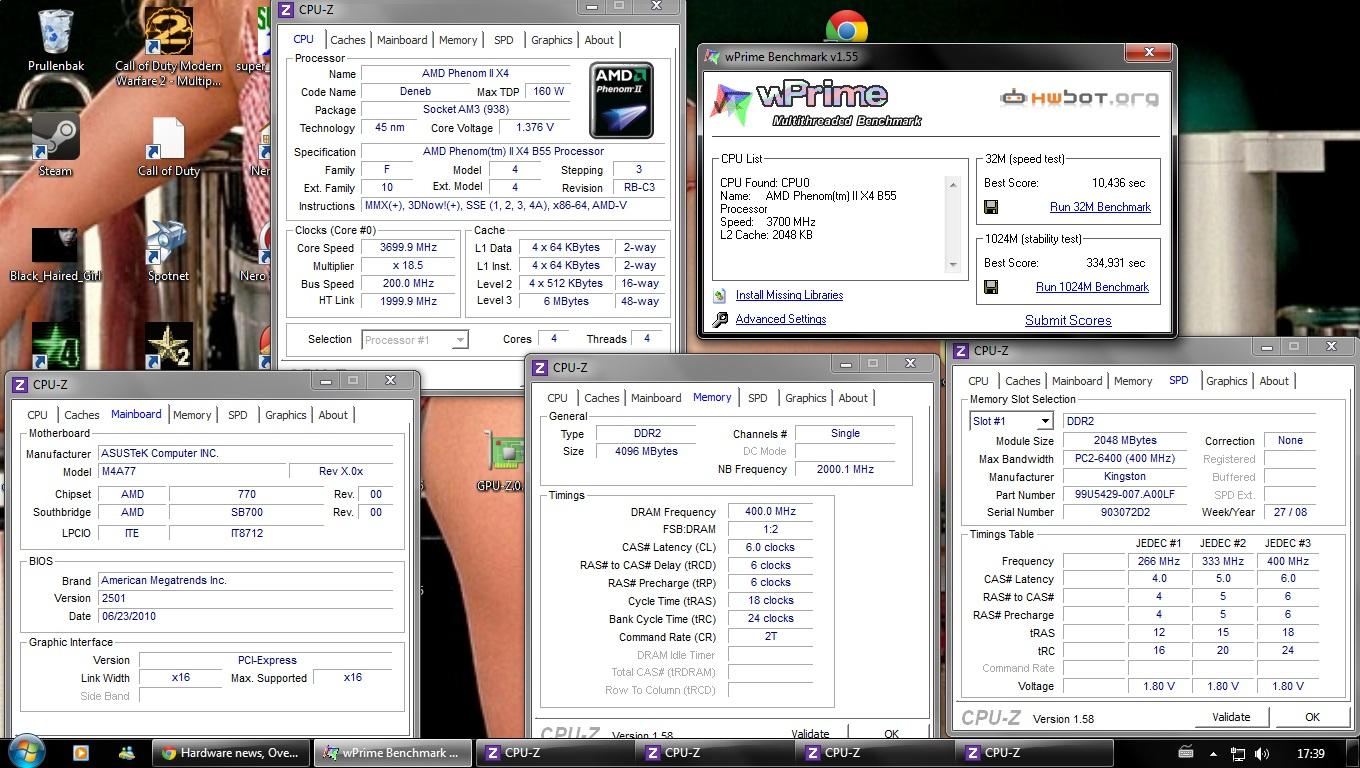Screen dimensions: 1360x768
Task: Open the GPU-Z desktop shortcut
Action: click(x=503, y=462)
